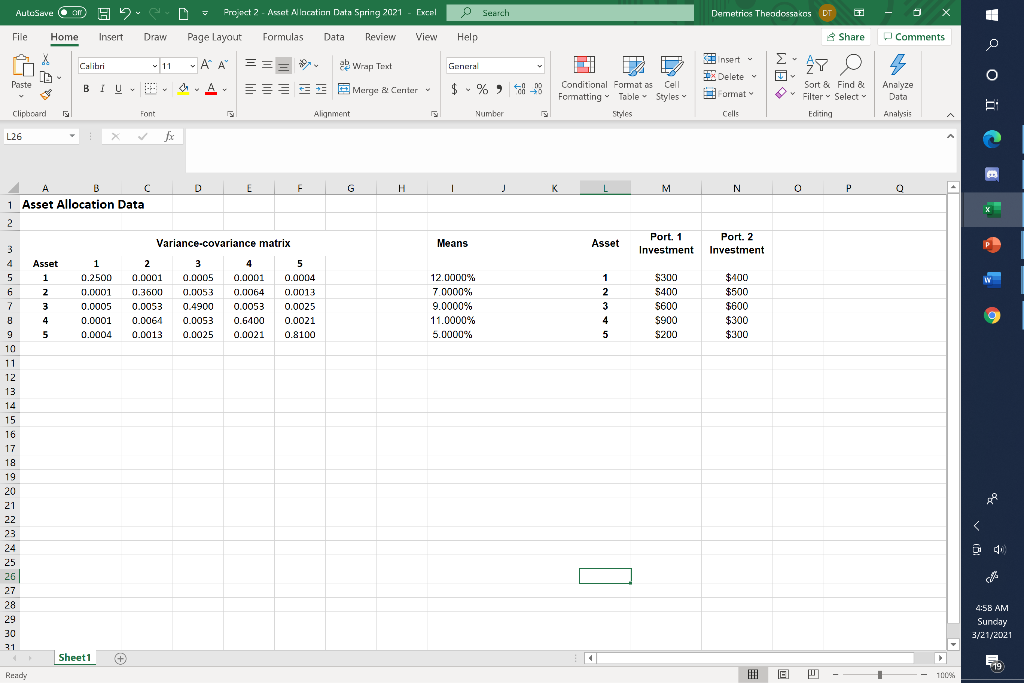Apply Percent Style format
Viewport: 1024px width, 683px height.
point(482,89)
